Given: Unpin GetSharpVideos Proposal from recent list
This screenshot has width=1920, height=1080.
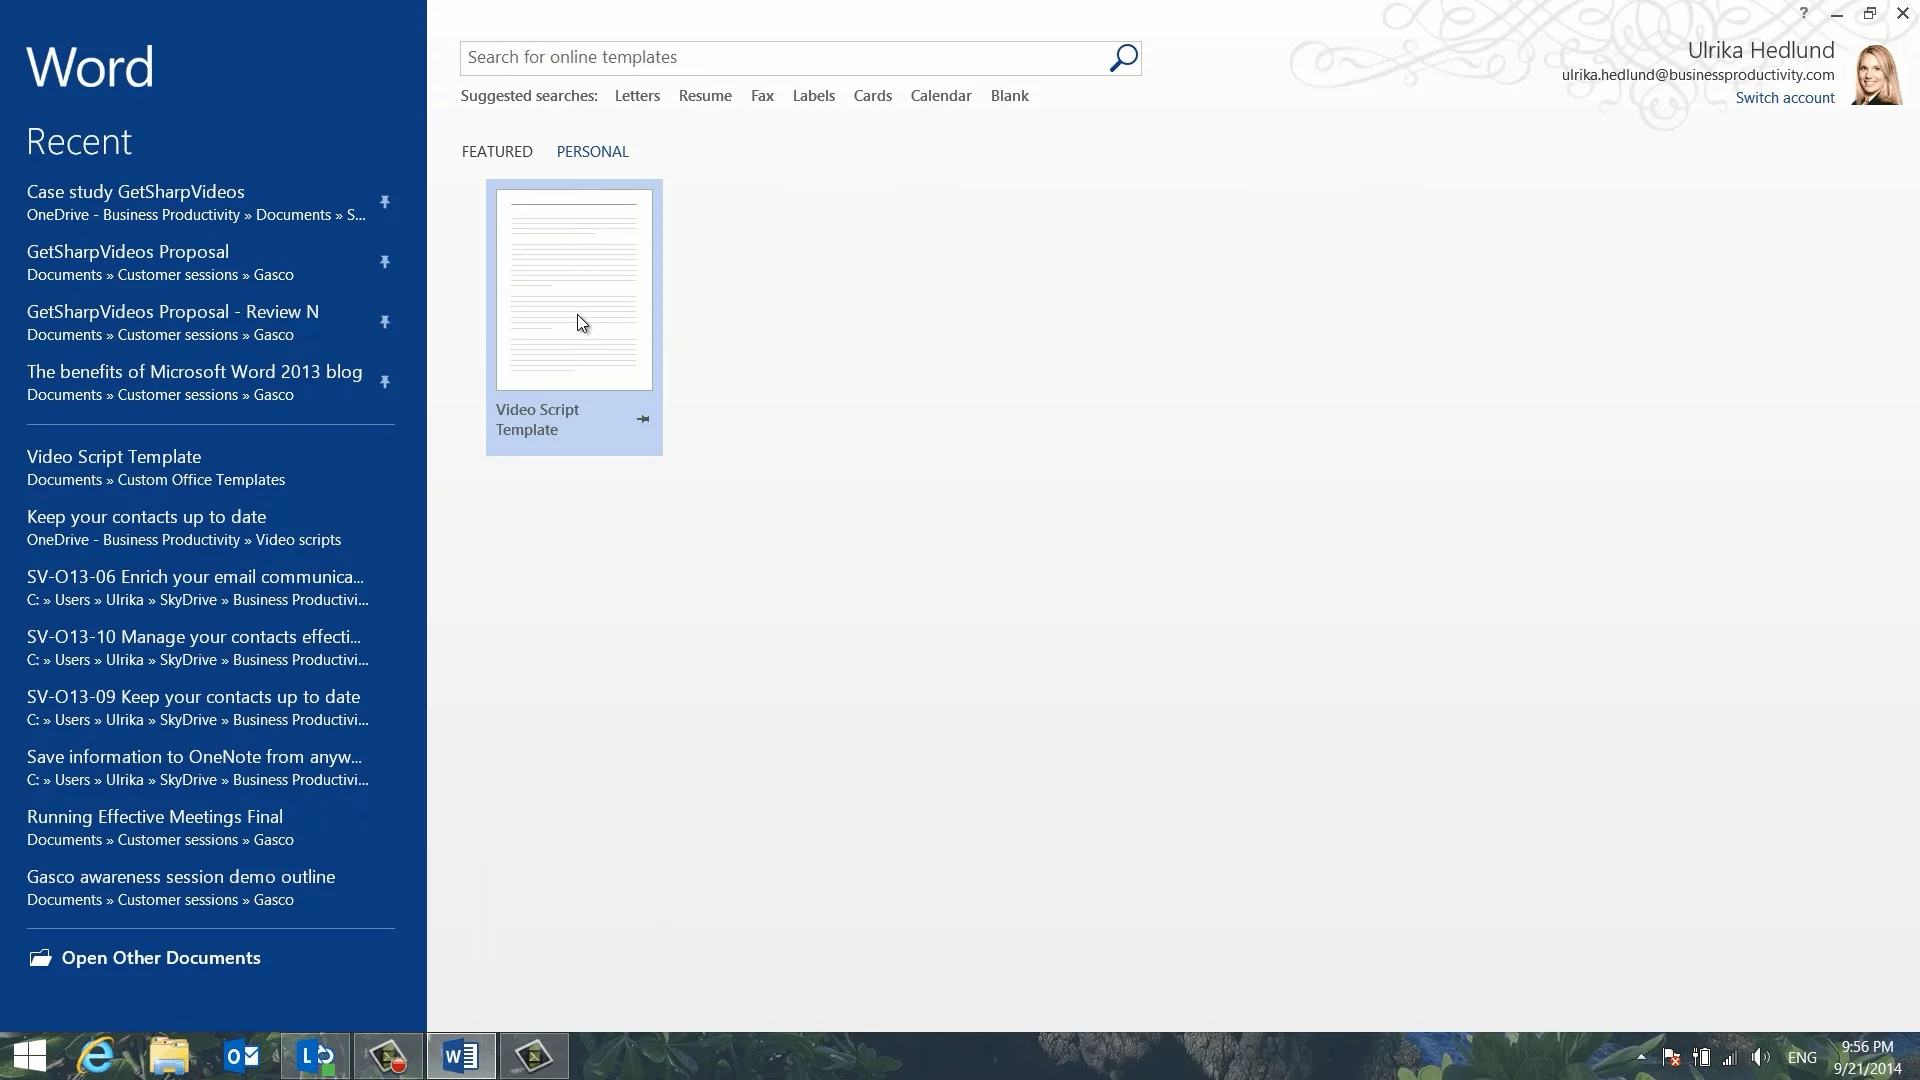Looking at the screenshot, I should (385, 262).
